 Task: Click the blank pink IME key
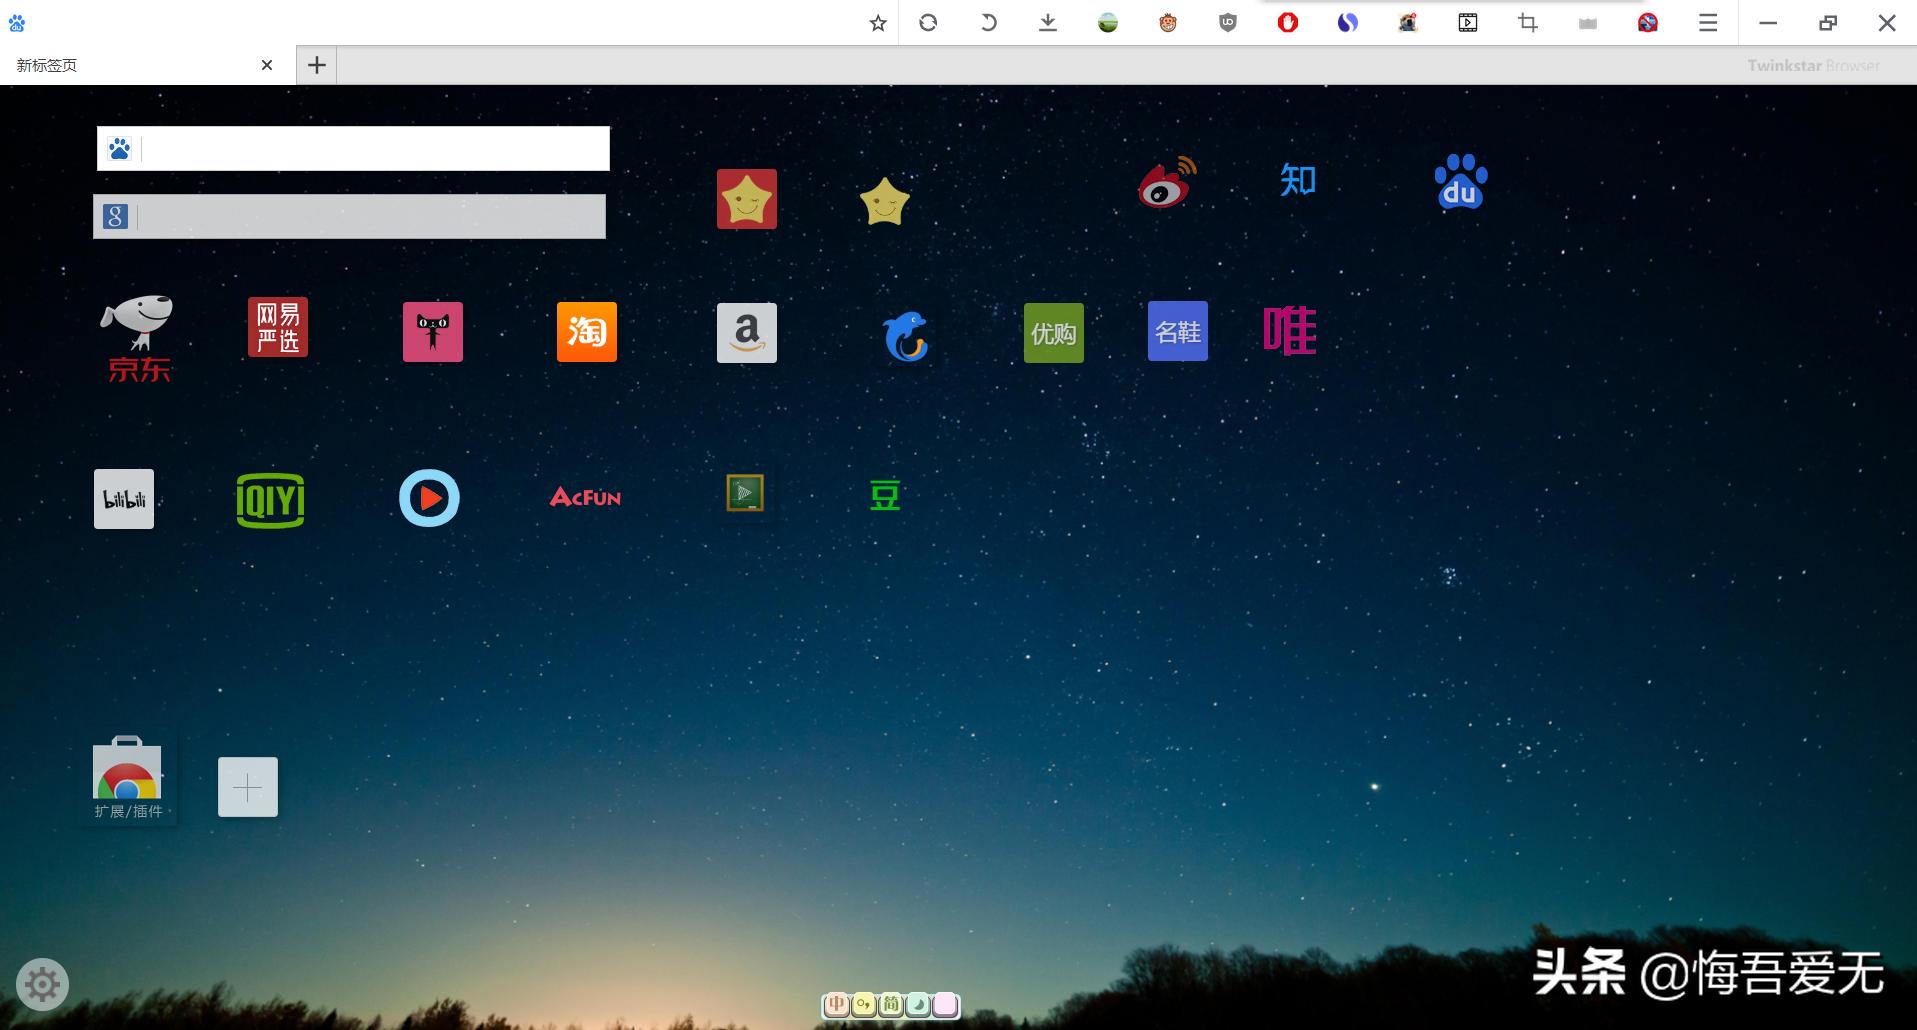click(945, 1004)
